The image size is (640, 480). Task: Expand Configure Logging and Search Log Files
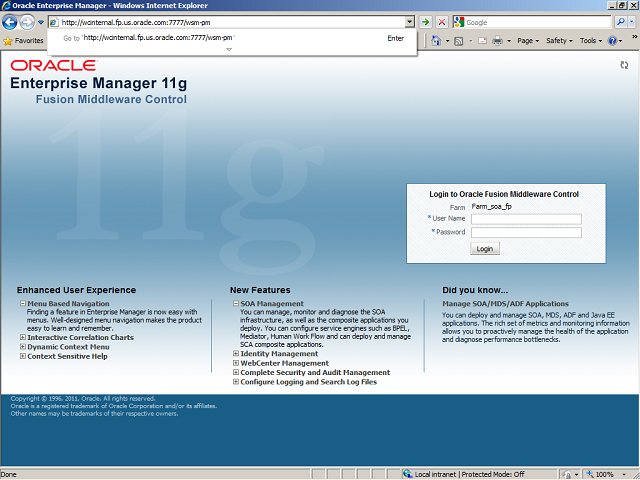(x=236, y=382)
